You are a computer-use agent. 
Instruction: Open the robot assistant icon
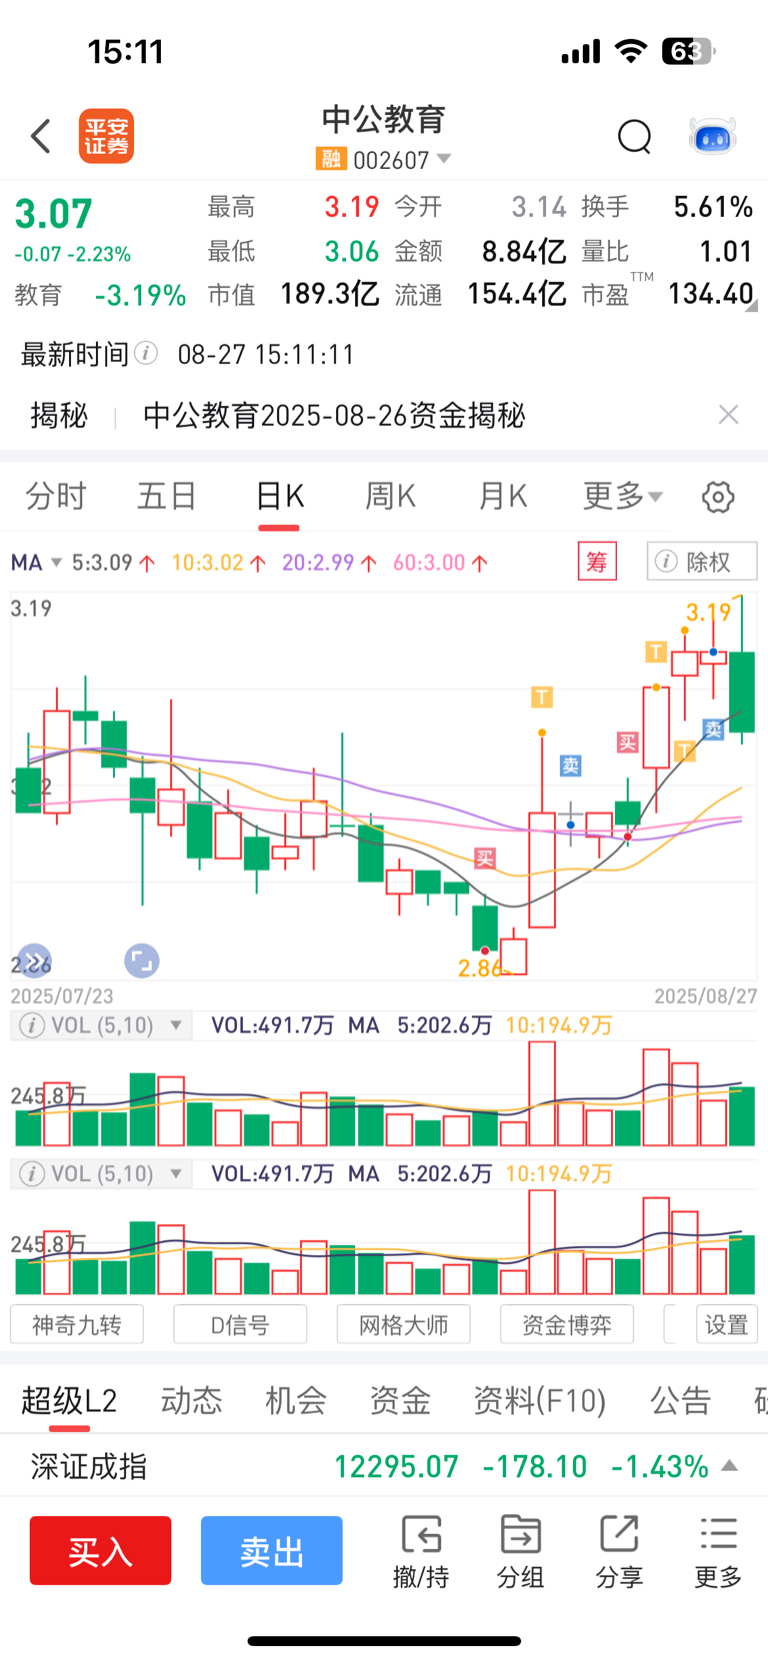(x=713, y=136)
